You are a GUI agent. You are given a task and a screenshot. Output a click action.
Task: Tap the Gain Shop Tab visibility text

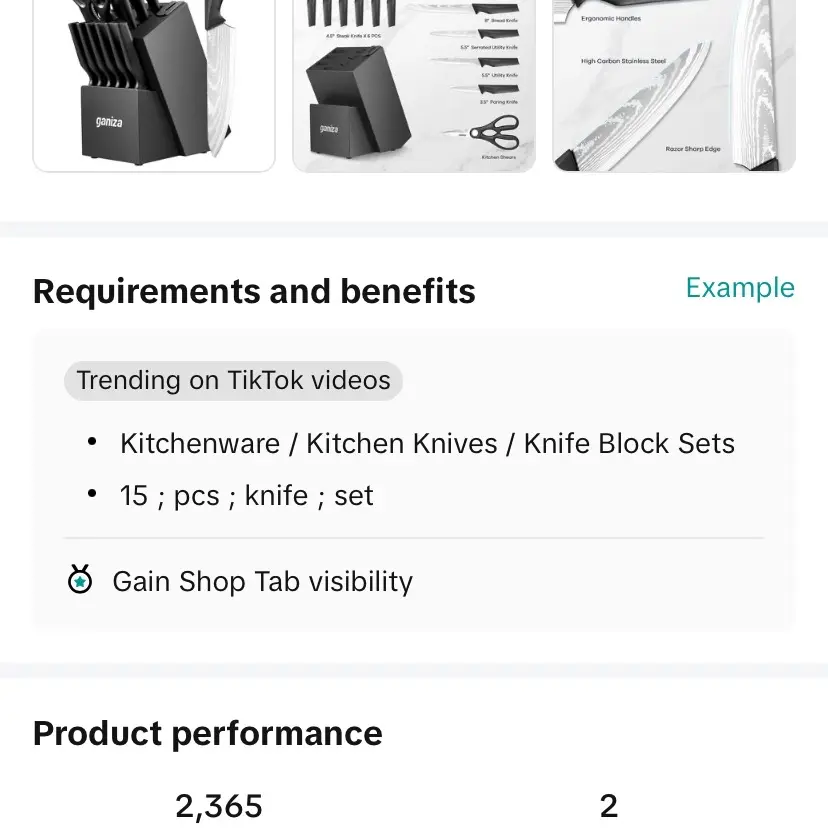(x=262, y=582)
